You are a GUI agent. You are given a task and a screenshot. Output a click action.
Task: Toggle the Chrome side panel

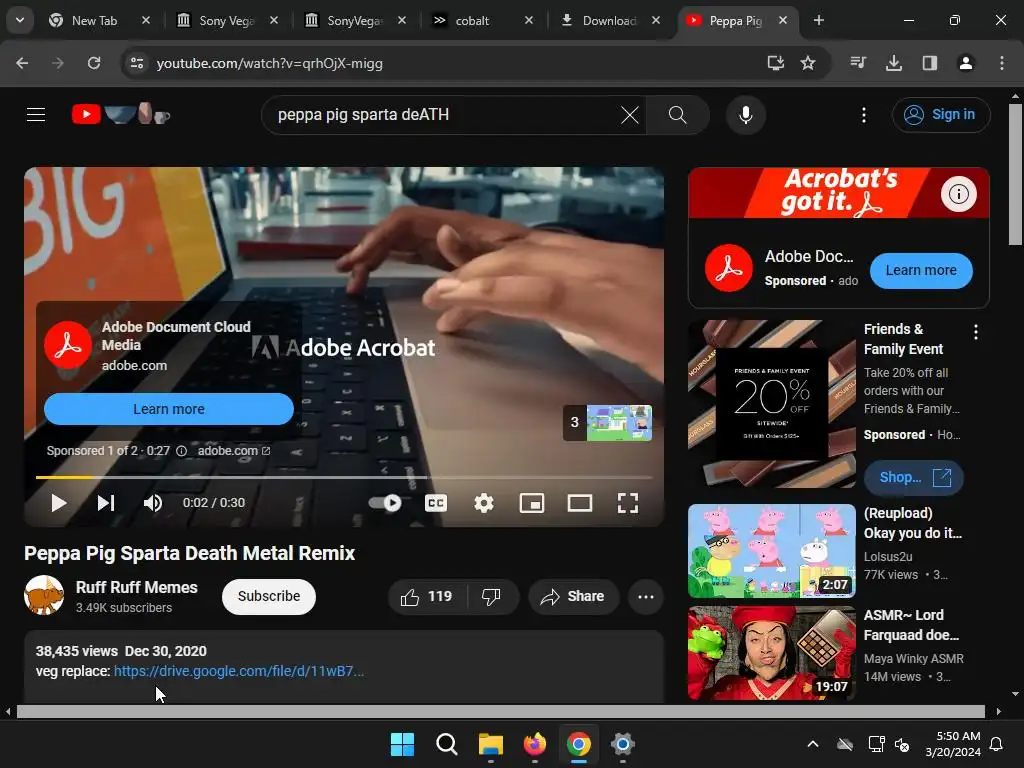click(x=929, y=63)
